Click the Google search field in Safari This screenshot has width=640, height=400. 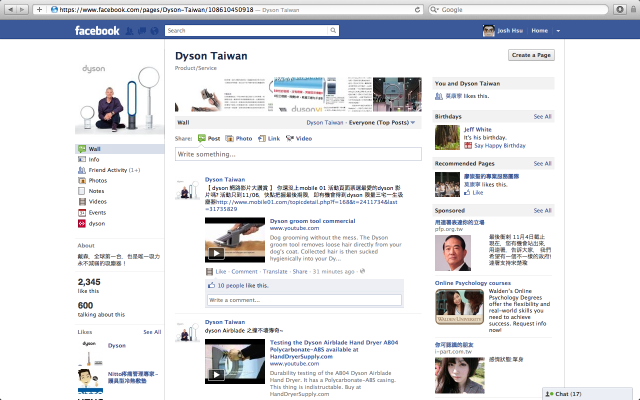coord(518,9)
